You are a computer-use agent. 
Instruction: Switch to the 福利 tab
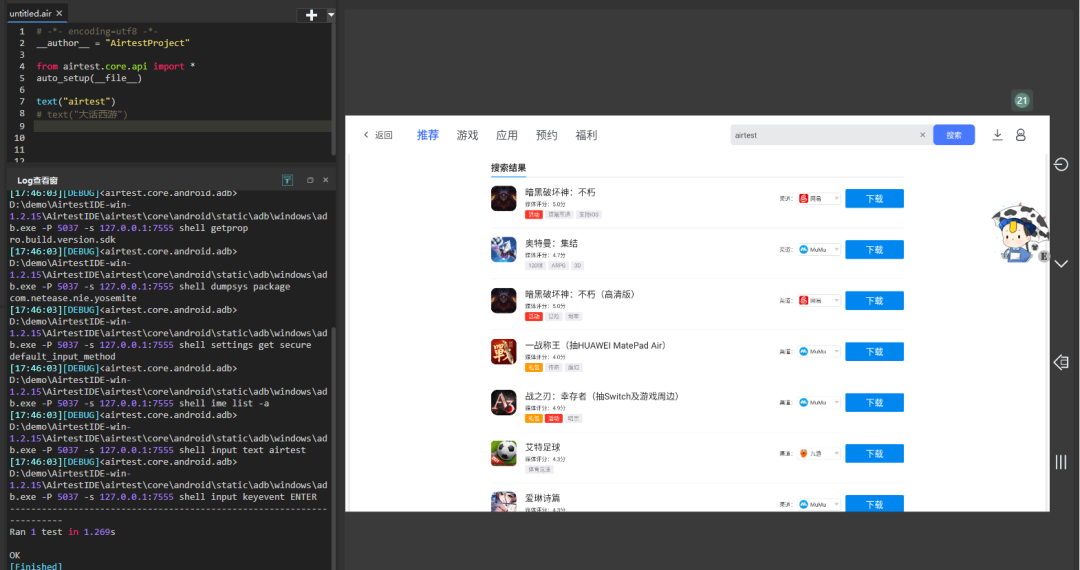coord(586,135)
